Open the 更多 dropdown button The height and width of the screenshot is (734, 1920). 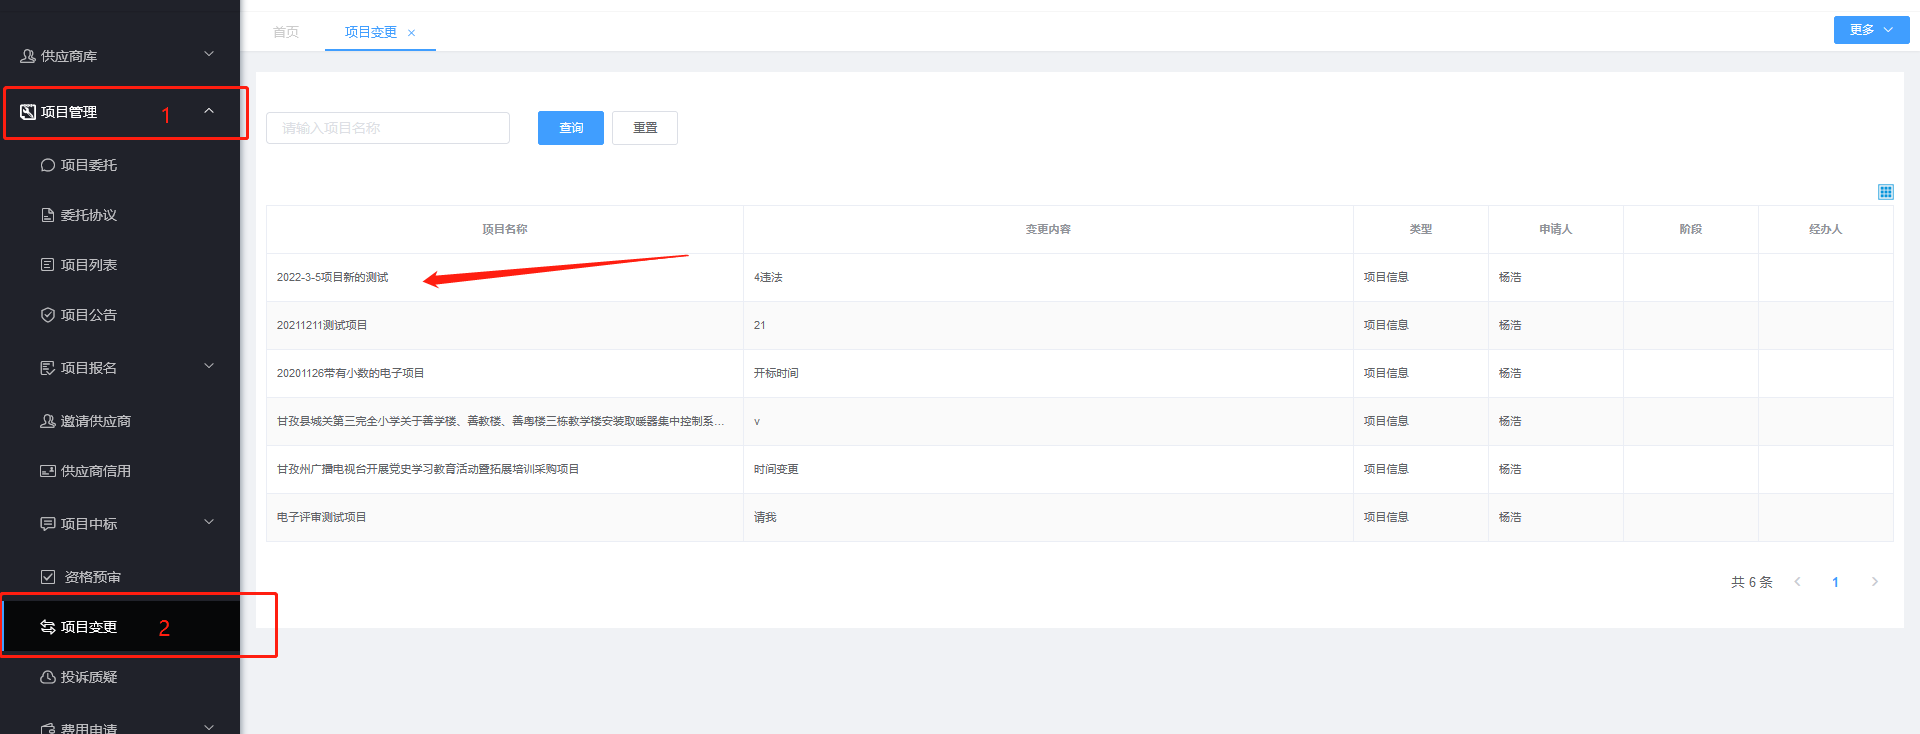[x=1871, y=30]
